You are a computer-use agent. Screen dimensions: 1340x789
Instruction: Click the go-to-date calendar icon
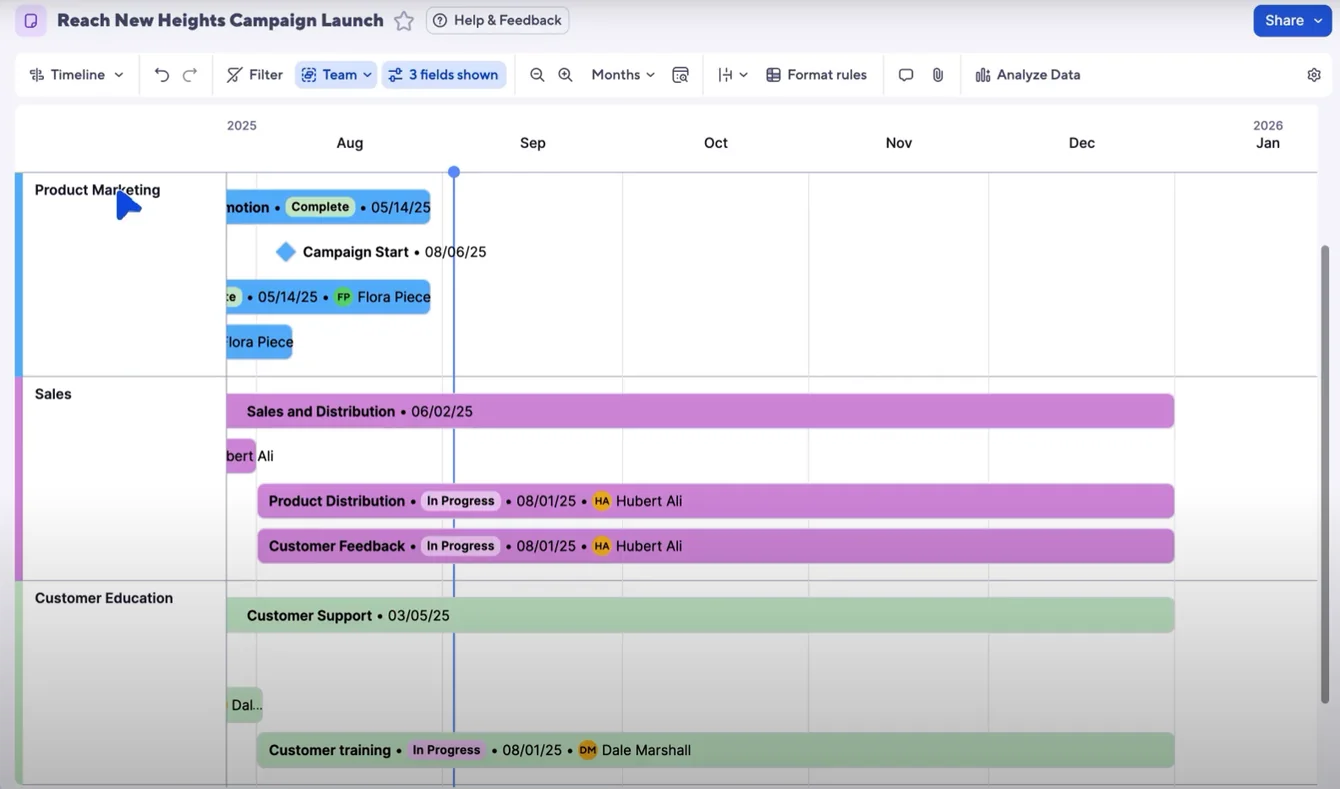point(681,75)
